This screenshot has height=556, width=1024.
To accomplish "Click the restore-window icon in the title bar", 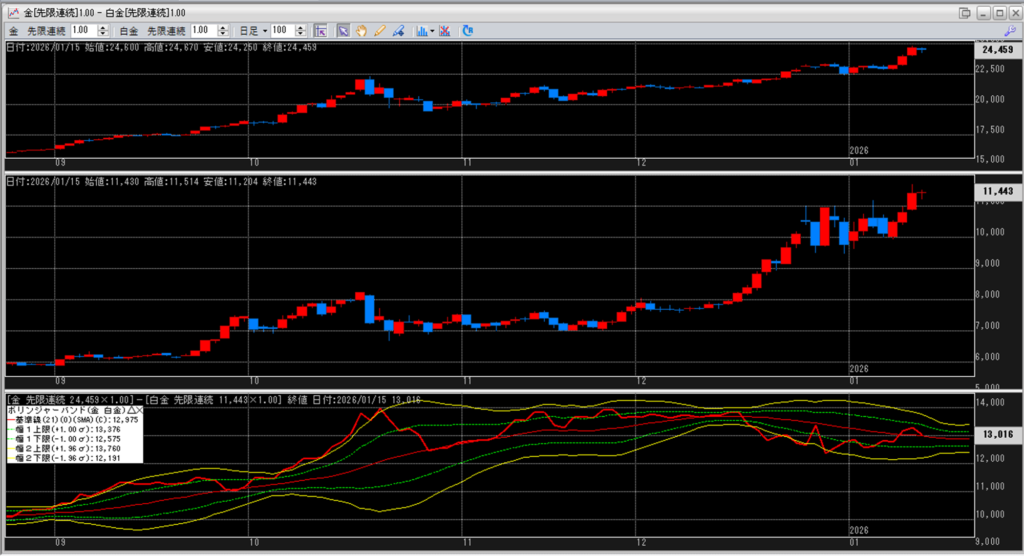I will click(x=964, y=12).
